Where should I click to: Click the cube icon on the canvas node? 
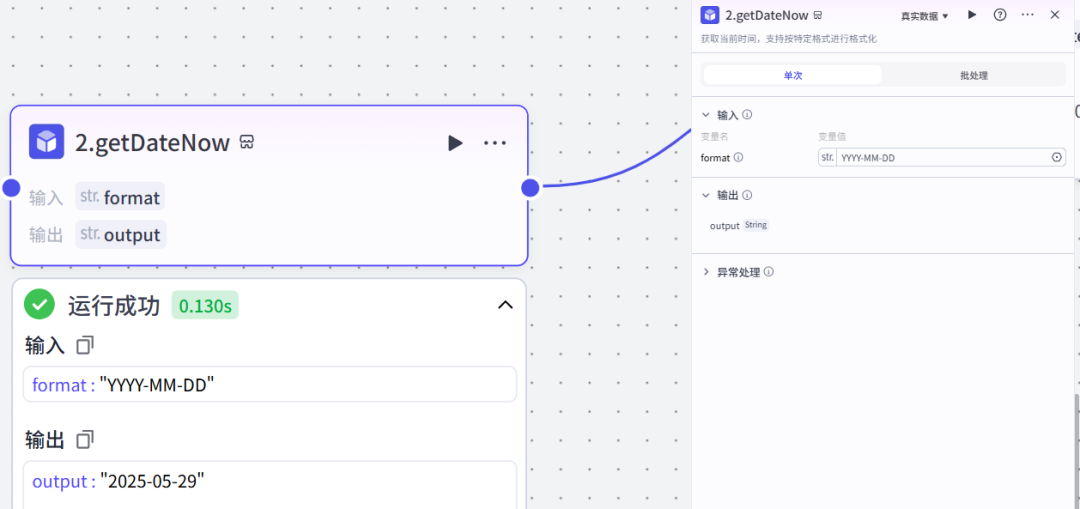coord(47,142)
